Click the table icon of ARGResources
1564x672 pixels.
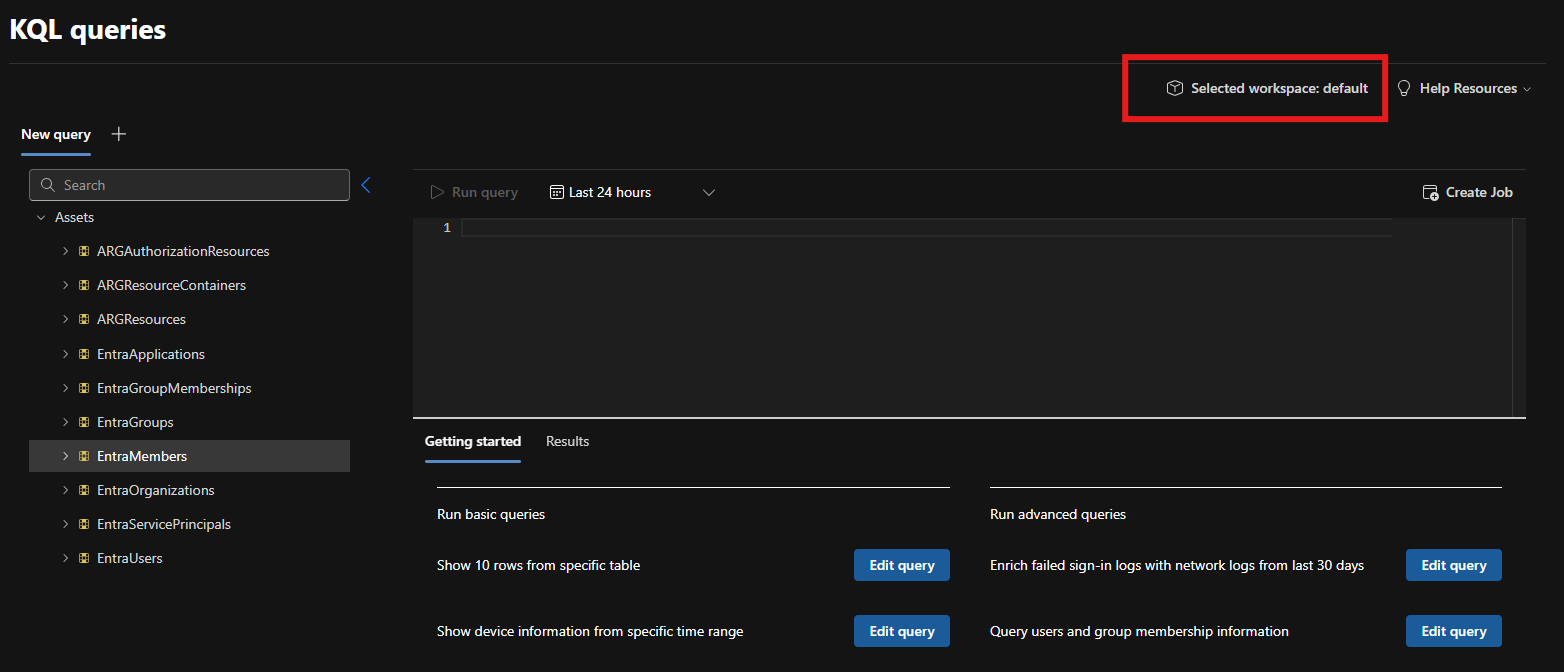[x=85, y=319]
